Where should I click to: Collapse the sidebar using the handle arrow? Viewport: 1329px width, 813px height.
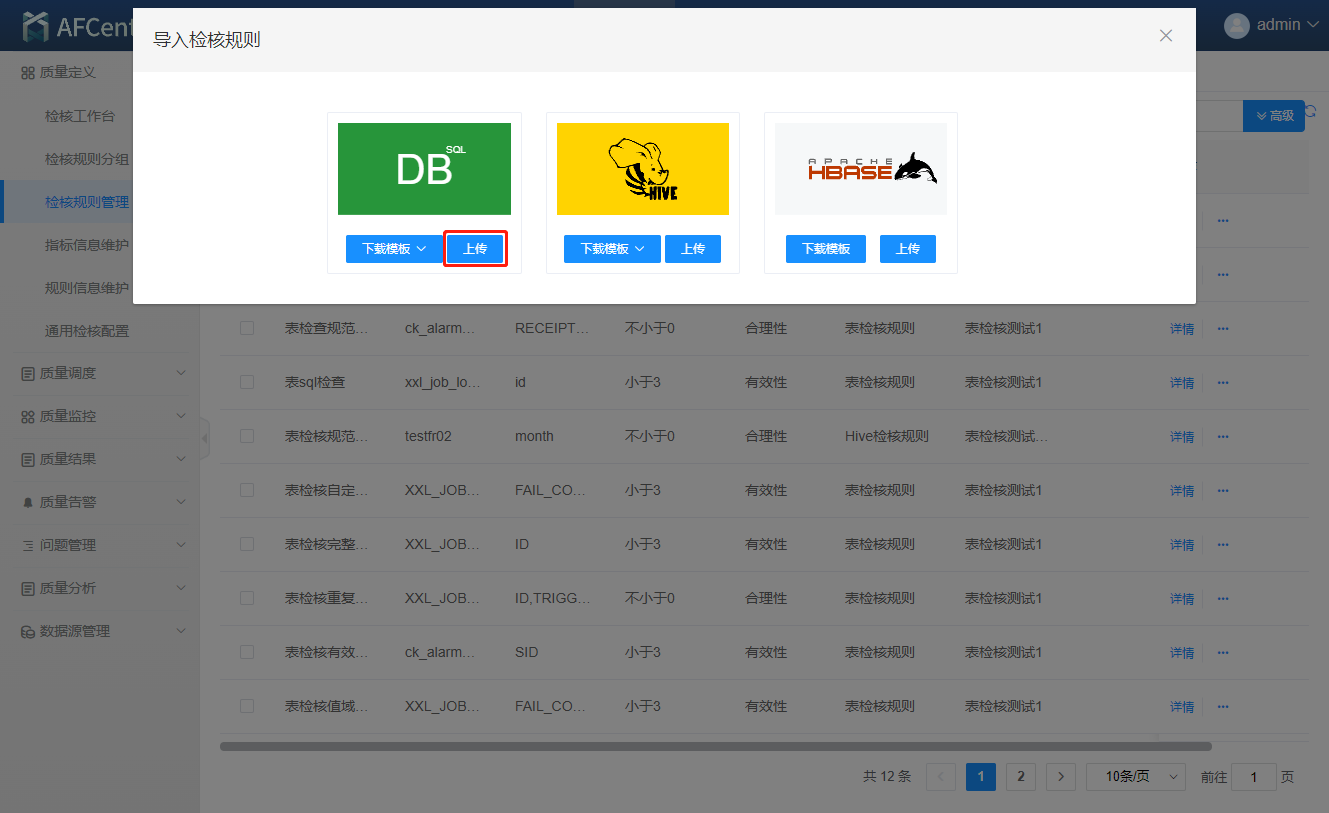click(x=205, y=438)
